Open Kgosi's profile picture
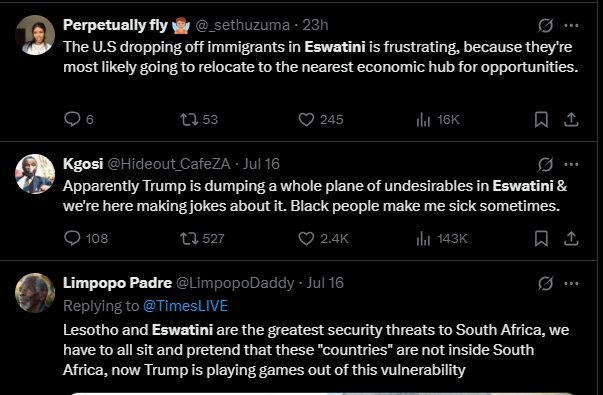The image size is (603, 395). (35, 174)
